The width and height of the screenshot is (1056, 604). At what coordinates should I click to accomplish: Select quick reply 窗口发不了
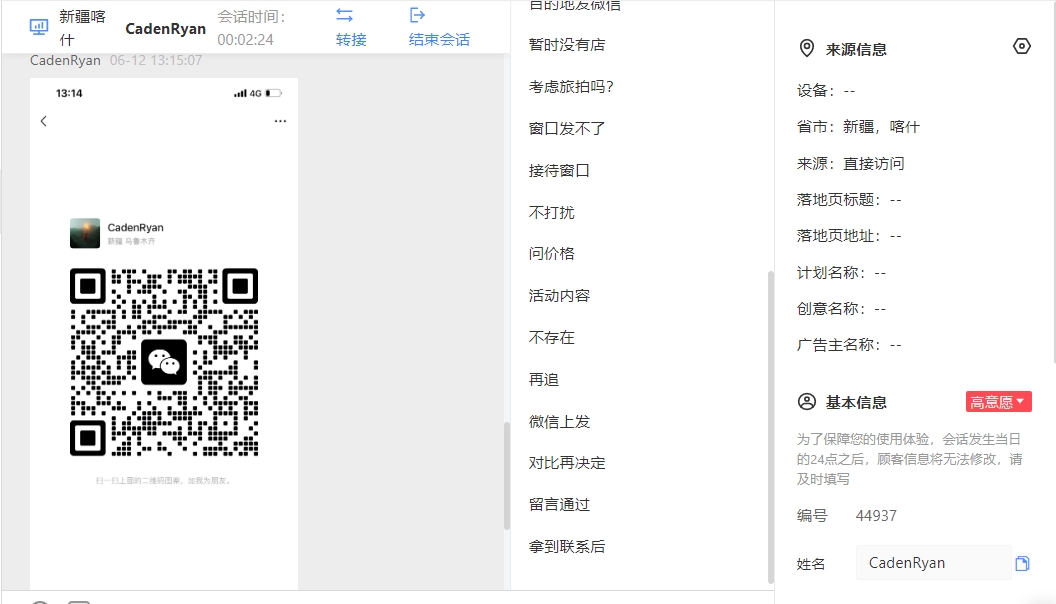tap(567, 129)
